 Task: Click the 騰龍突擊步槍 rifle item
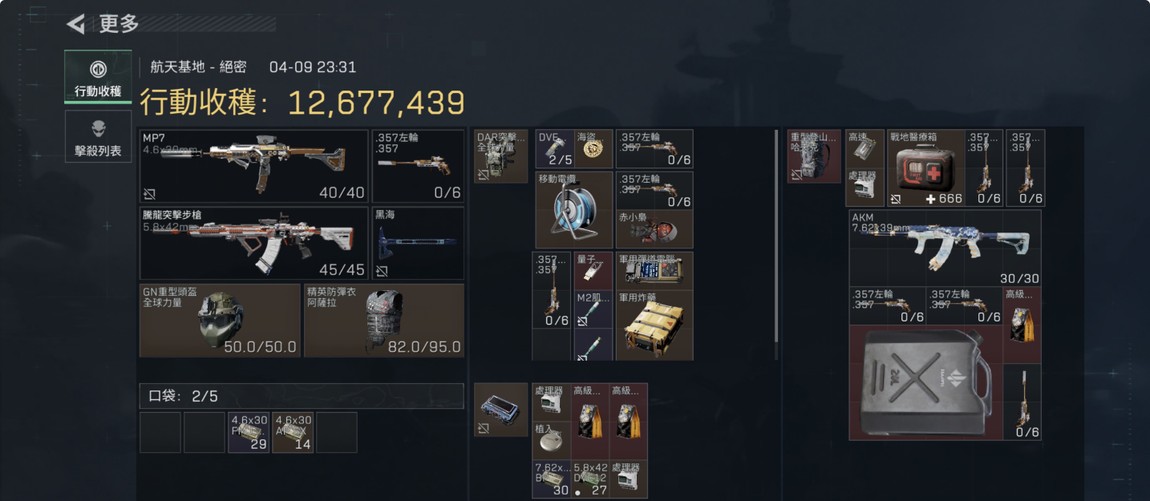pyautogui.click(x=254, y=243)
